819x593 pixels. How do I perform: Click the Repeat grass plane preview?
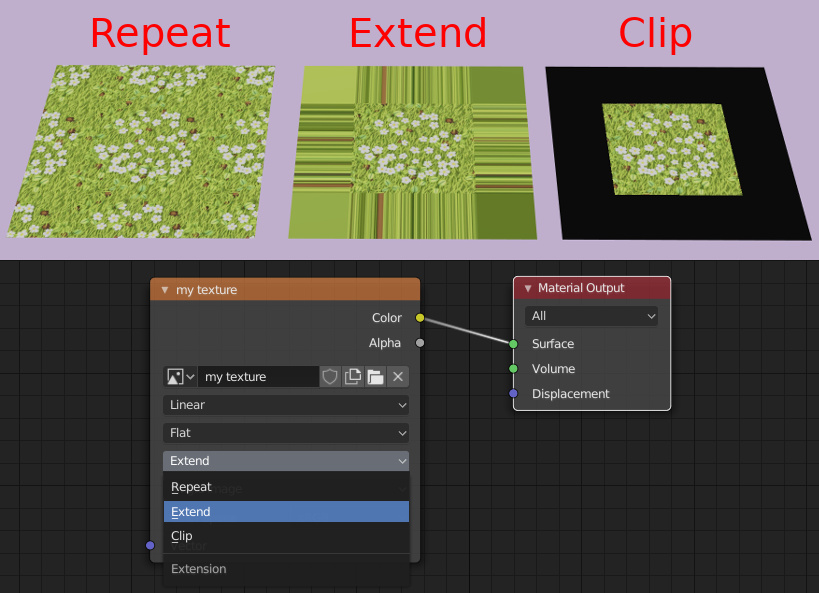(x=141, y=152)
